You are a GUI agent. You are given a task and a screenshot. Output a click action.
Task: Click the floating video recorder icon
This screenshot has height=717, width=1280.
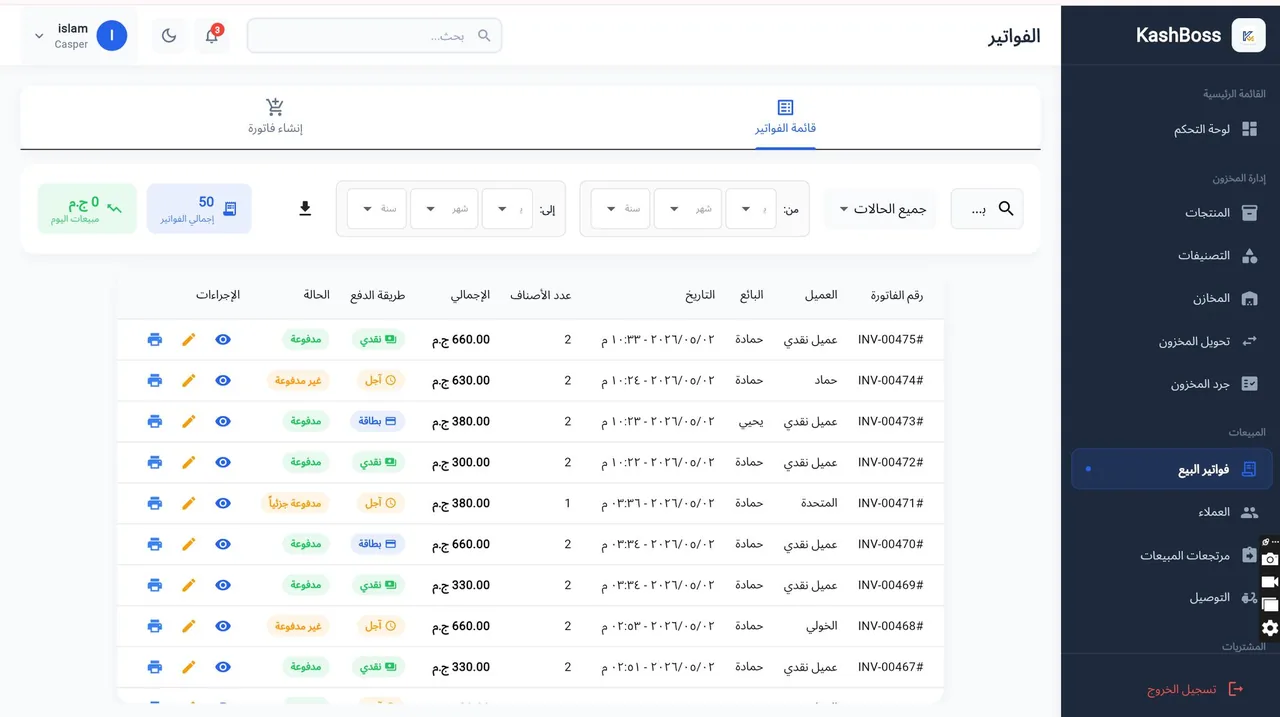(1270, 582)
